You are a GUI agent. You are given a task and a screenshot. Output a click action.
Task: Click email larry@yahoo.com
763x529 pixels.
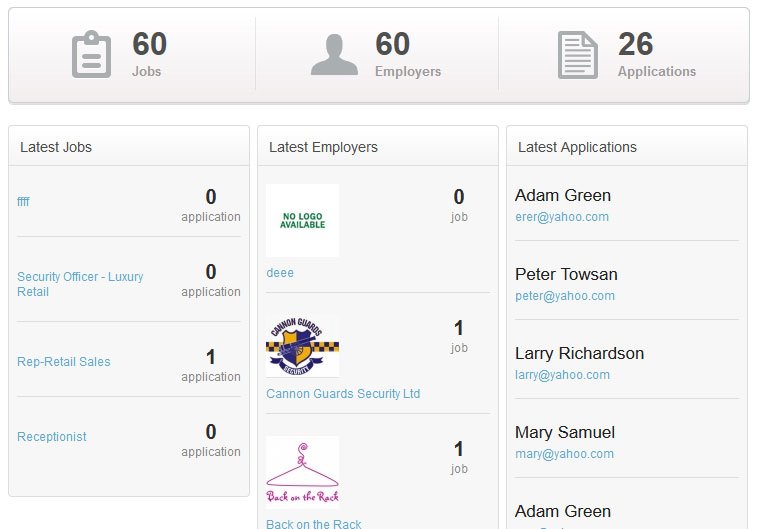(x=562, y=375)
